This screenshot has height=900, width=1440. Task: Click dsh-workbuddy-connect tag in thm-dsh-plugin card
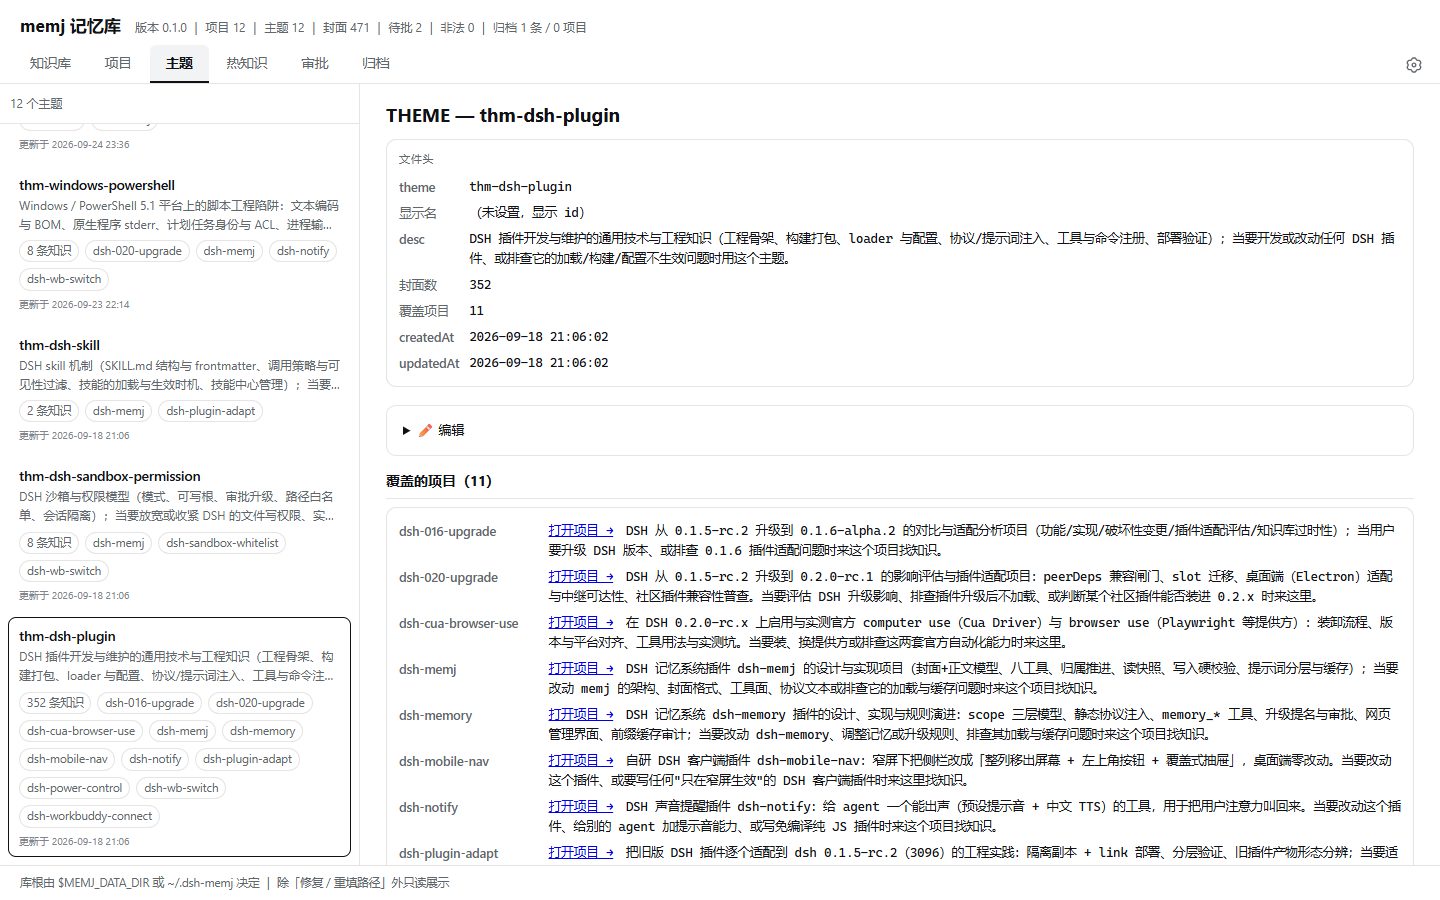pyautogui.click(x=90, y=816)
